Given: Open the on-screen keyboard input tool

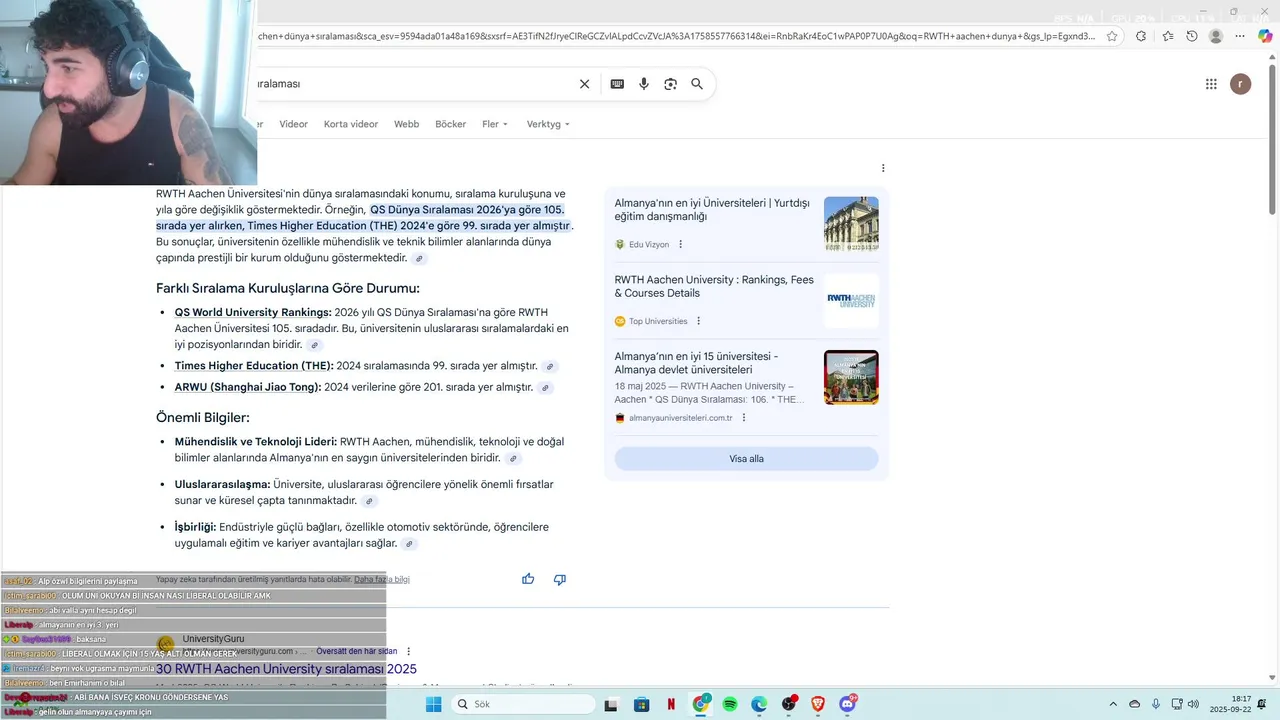Looking at the screenshot, I should point(617,84).
